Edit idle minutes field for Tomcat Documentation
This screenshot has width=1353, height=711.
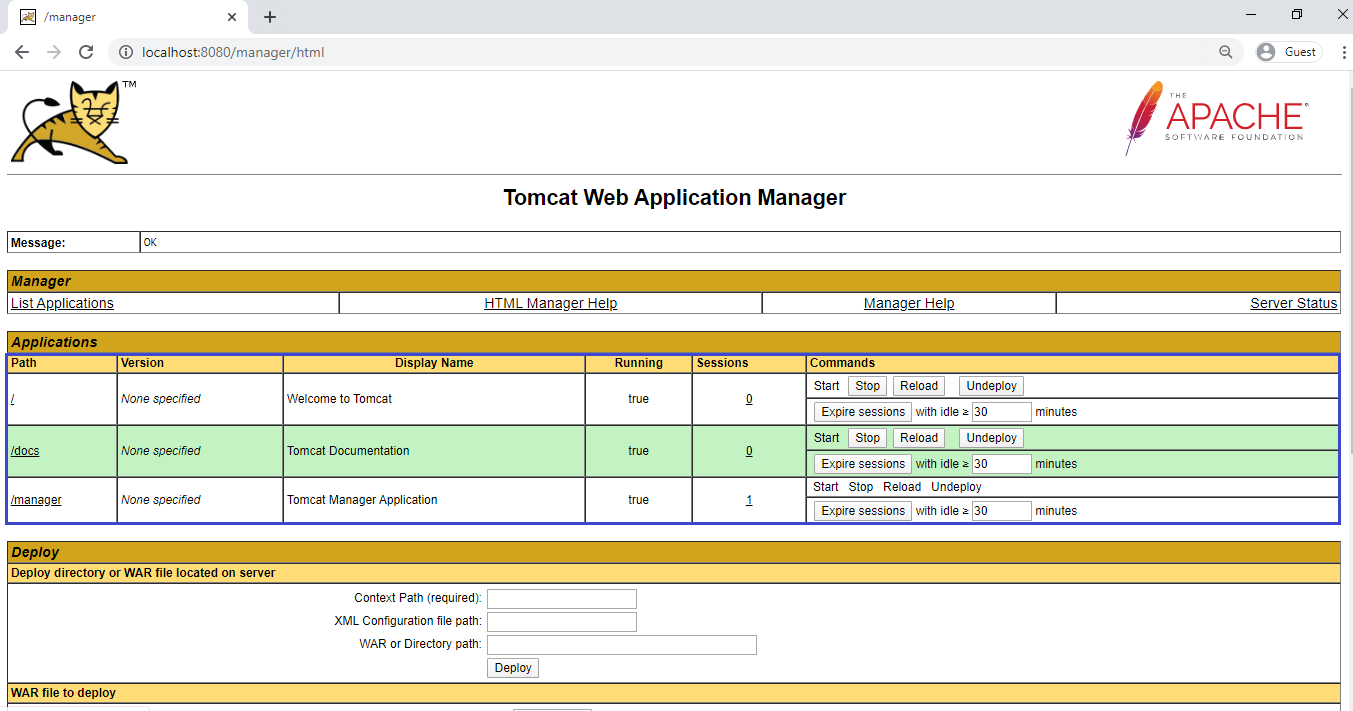pyautogui.click(x=1001, y=464)
